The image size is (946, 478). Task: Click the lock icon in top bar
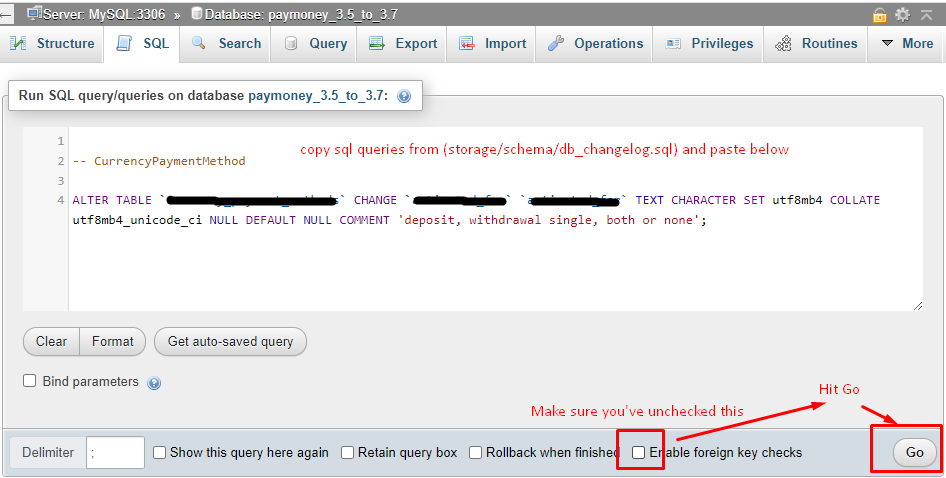[x=880, y=14]
